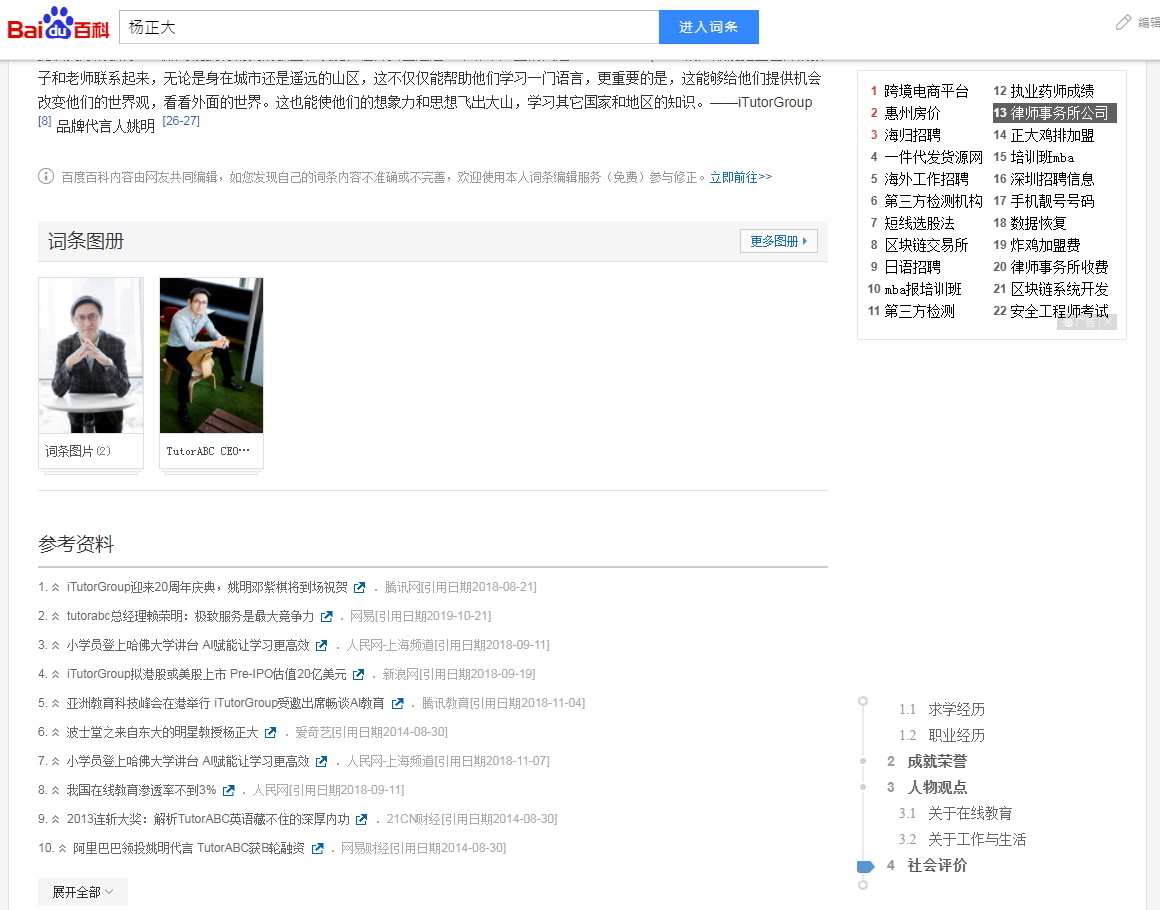Jump up via caret of reference 5
This screenshot has height=910, width=1160.
click(x=55, y=703)
